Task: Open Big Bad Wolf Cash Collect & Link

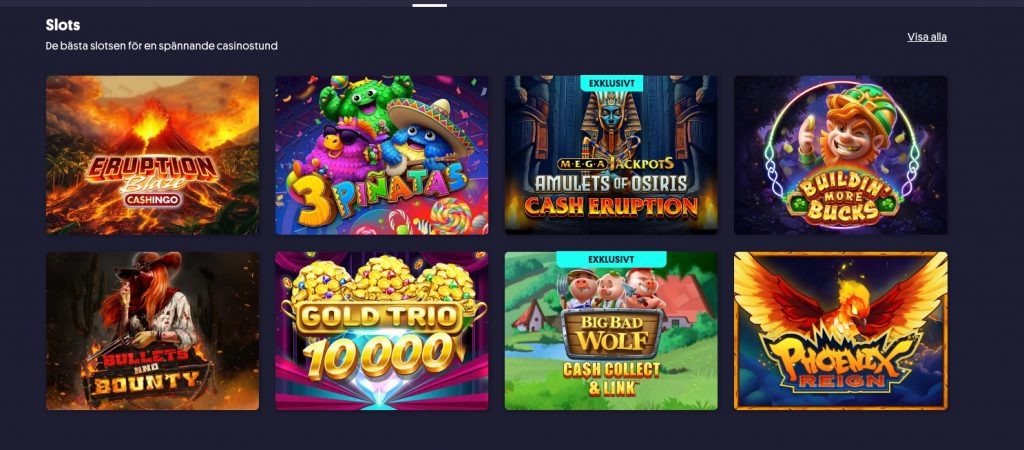Action: point(611,331)
